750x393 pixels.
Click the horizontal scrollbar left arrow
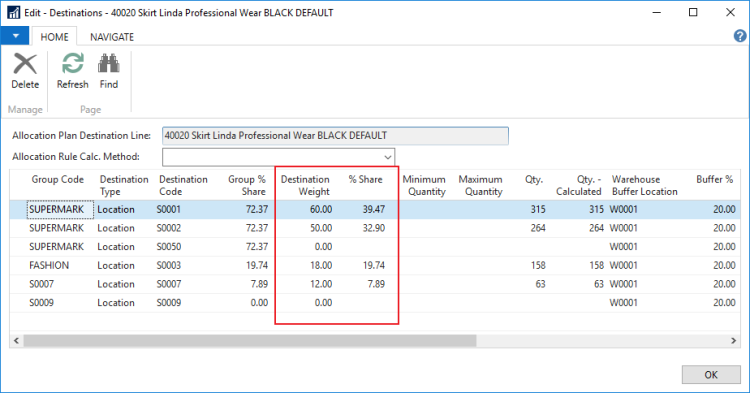pyautogui.click(x=16, y=340)
